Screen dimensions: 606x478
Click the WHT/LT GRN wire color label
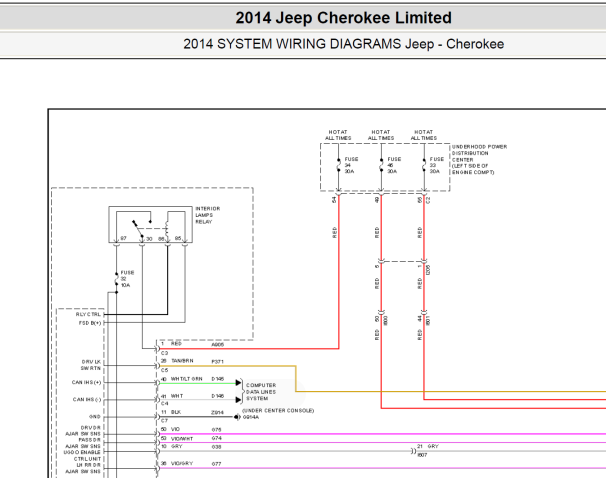point(186,379)
